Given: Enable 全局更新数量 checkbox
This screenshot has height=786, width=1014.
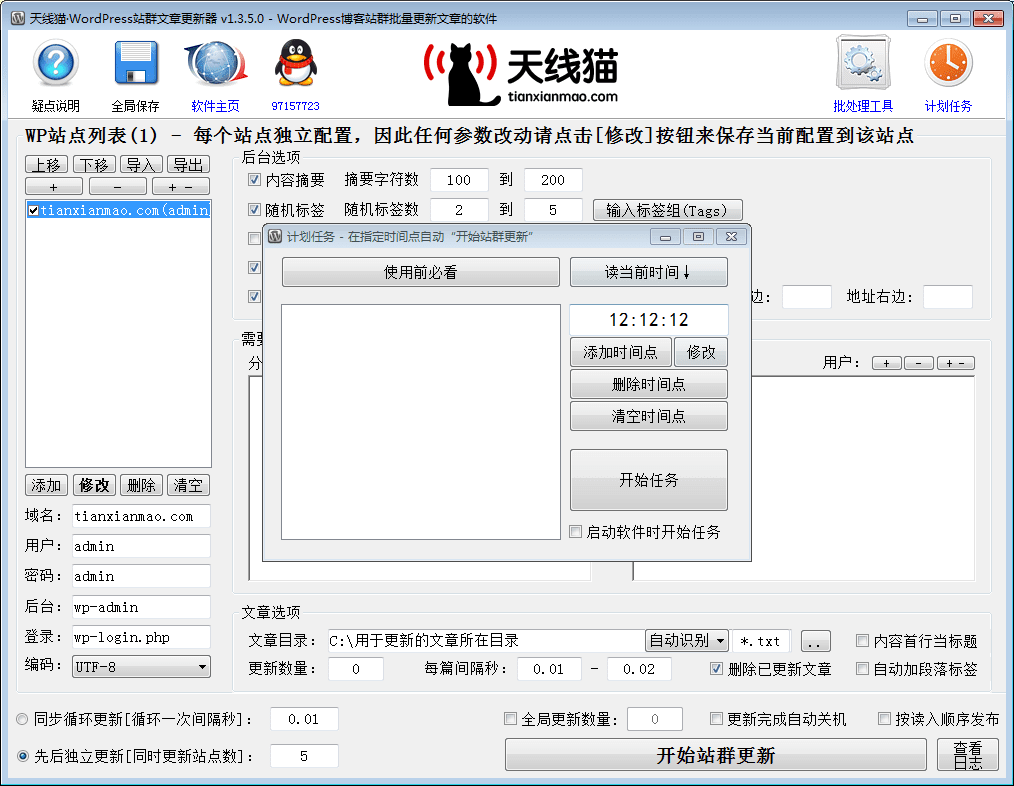Looking at the screenshot, I should (510, 719).
